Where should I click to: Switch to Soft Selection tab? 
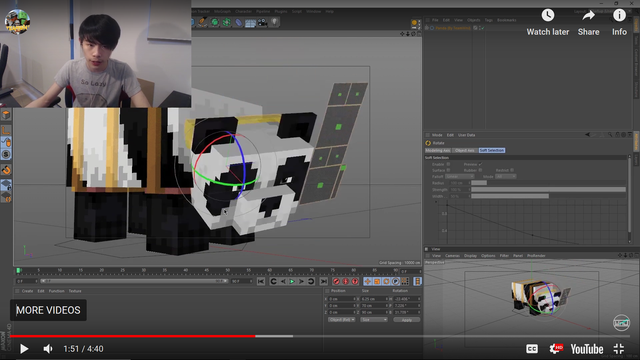pos(492,150)
